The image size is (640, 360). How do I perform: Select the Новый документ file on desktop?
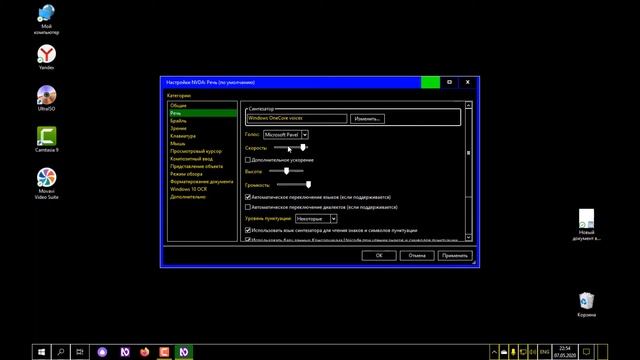click(x=586, y=224)
